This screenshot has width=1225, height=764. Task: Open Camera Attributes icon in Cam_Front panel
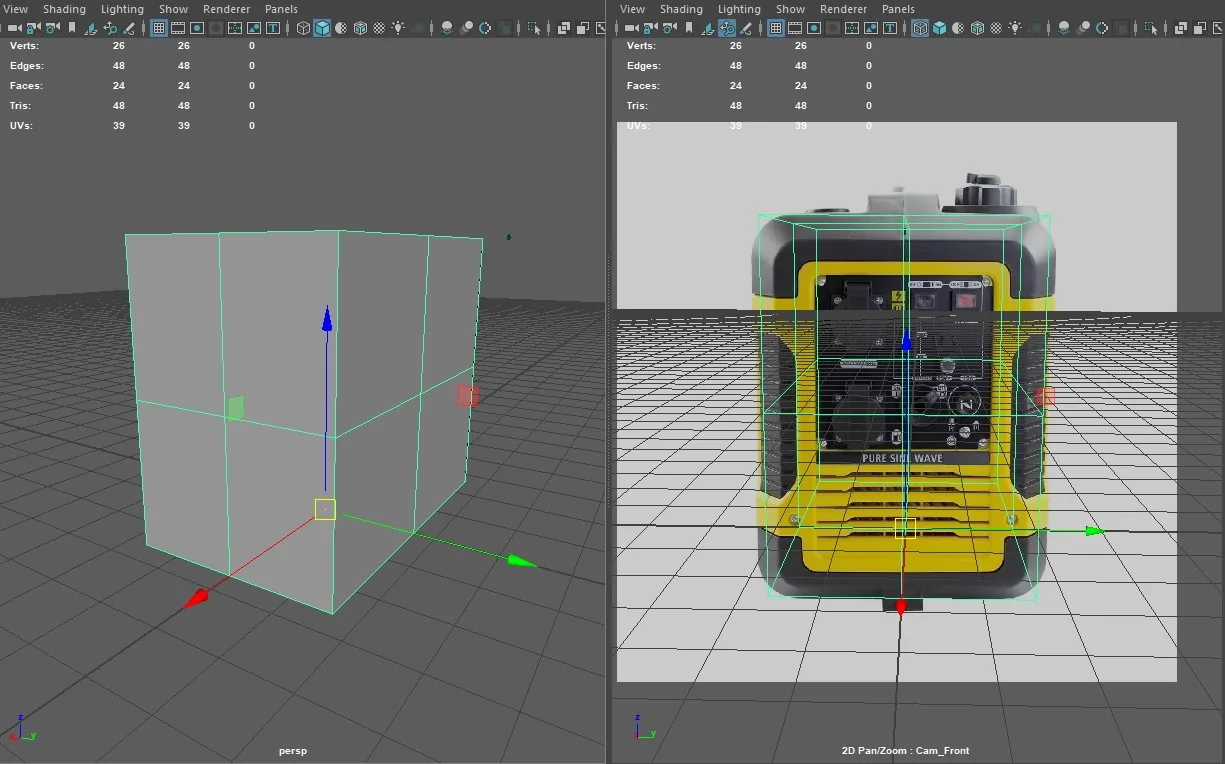(x=669, y=29)
